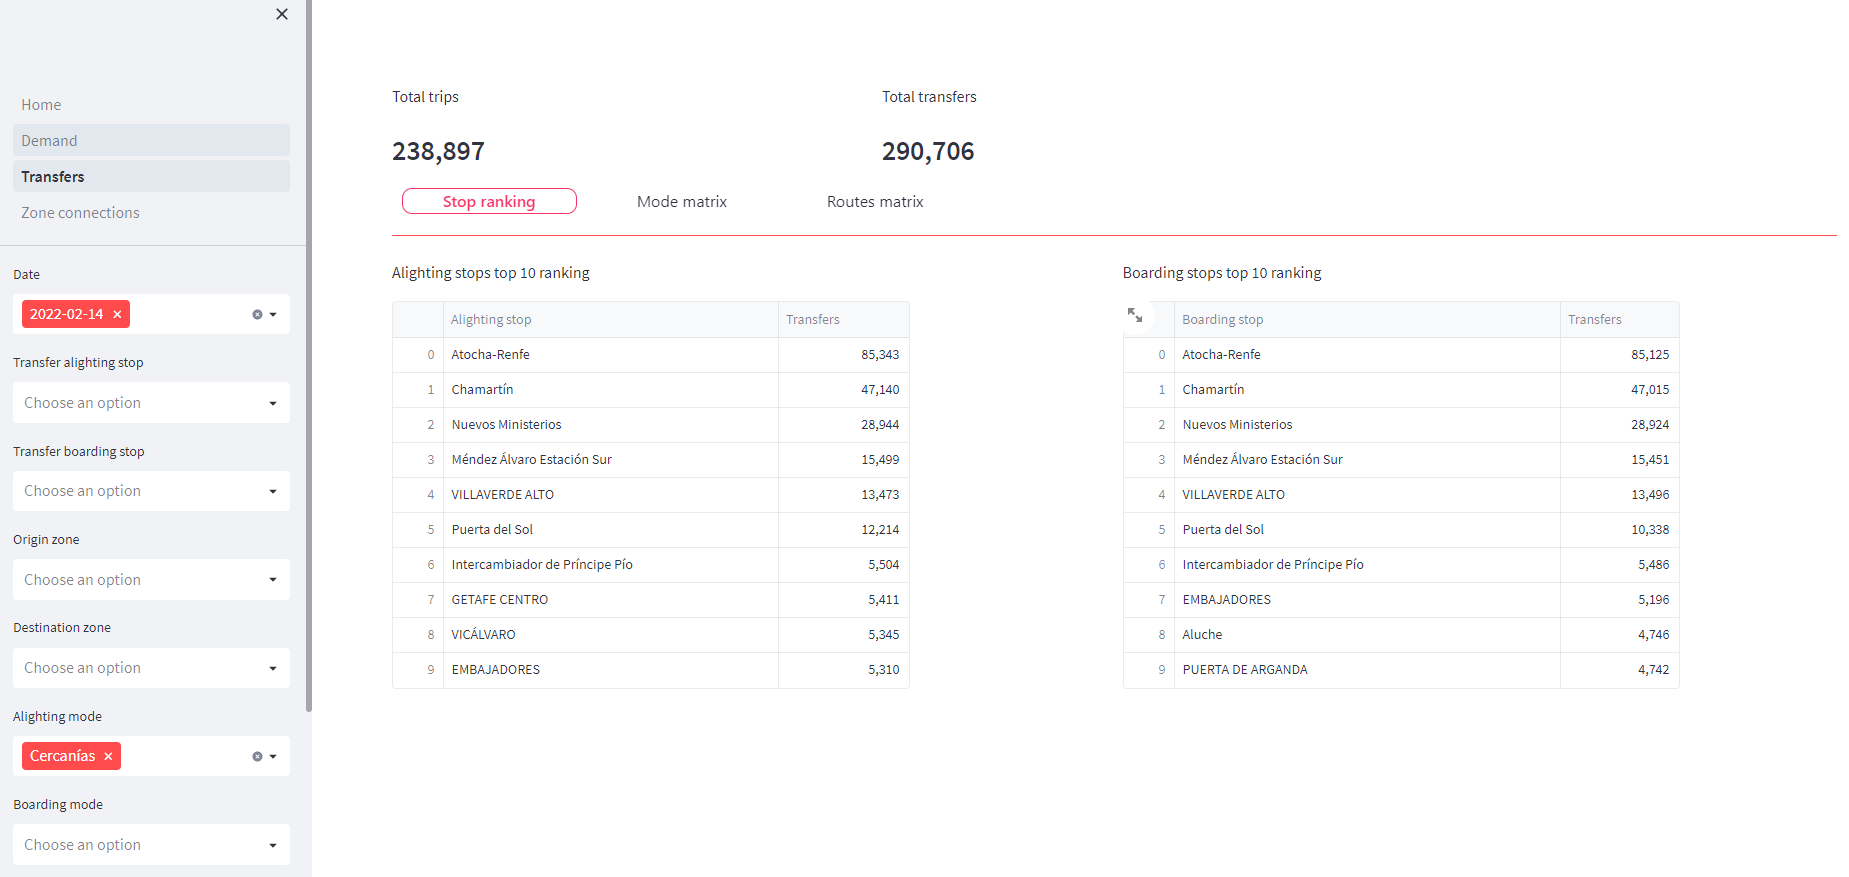This screenshot has width=1849, height=877.
Task: Open the Transfer alighting stop dropdown
Action: pos(151,403)
